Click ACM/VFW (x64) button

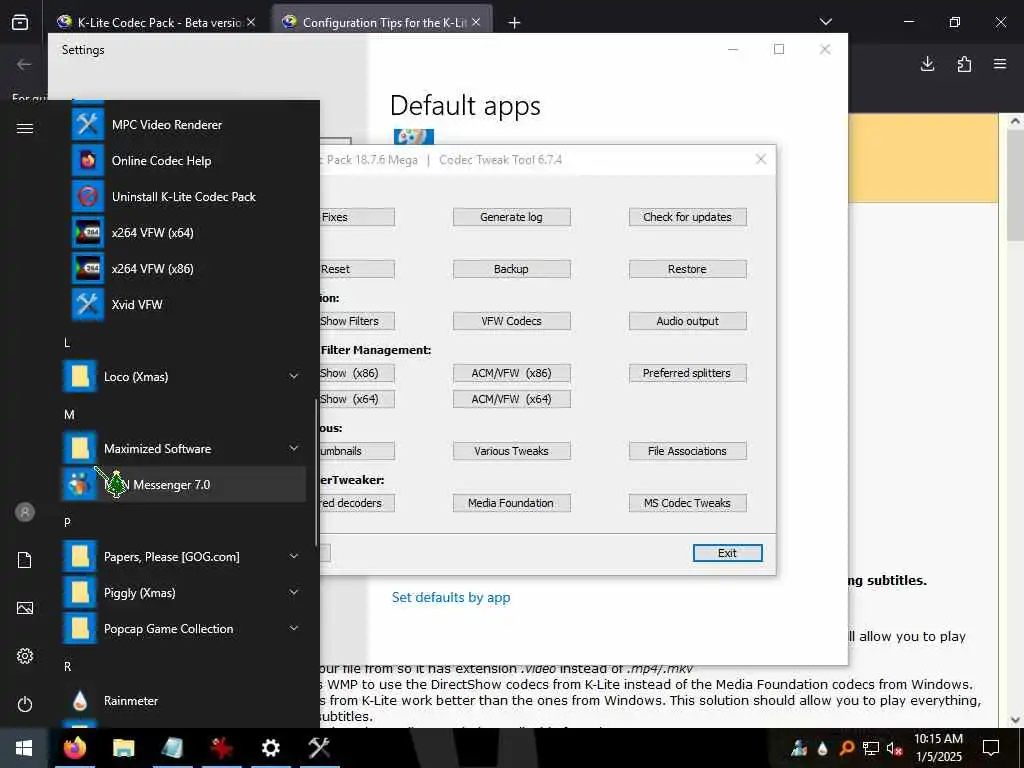[x=511, y=399]
